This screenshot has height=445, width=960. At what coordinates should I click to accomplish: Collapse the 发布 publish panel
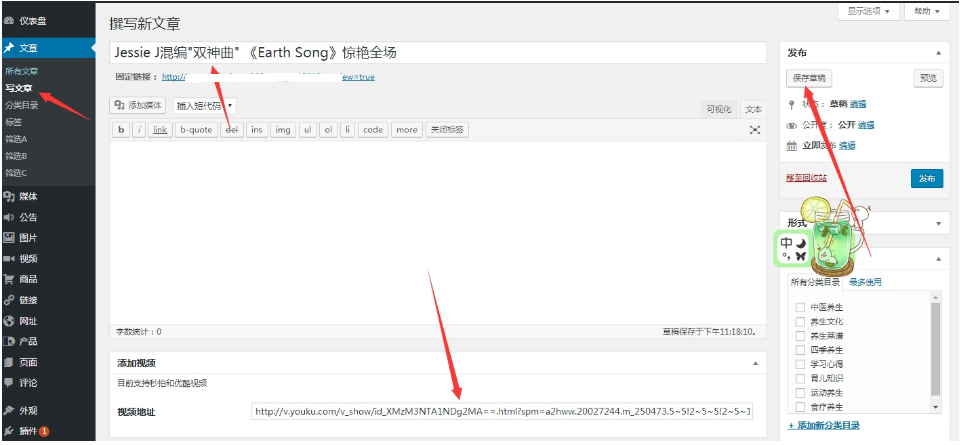pos(937,53)
